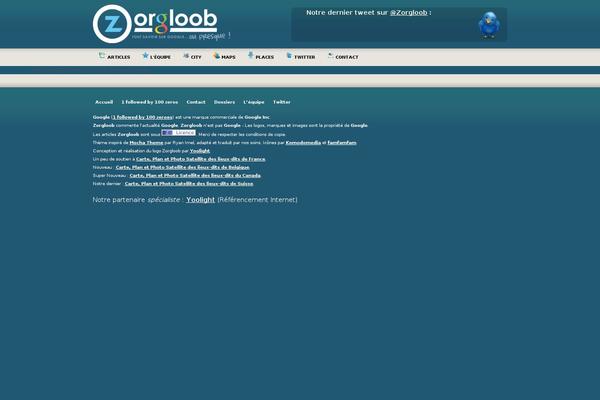
Task: Open the lieux-dits du Canada map link
Action: tap(195, 176)
